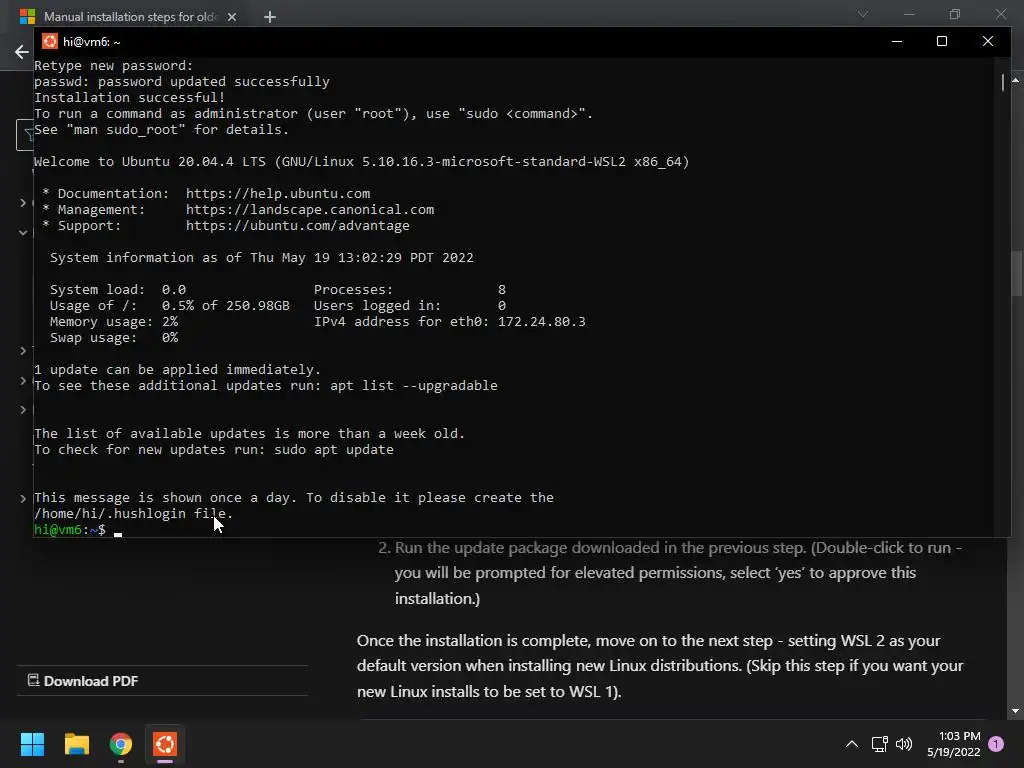Click the 'Installation successful!' line
The height and width of the screenshot is (768, 1024).
pyautogui.click(x=129, y=97)
